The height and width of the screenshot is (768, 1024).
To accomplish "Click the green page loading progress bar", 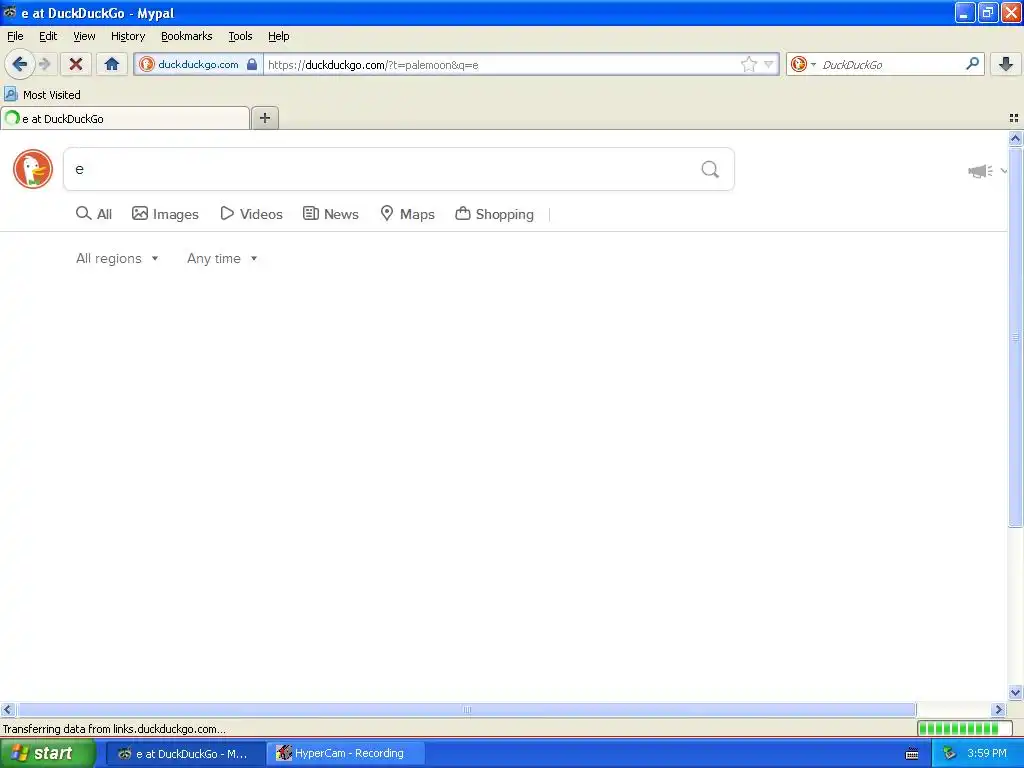I will click(x=964, y=728).
